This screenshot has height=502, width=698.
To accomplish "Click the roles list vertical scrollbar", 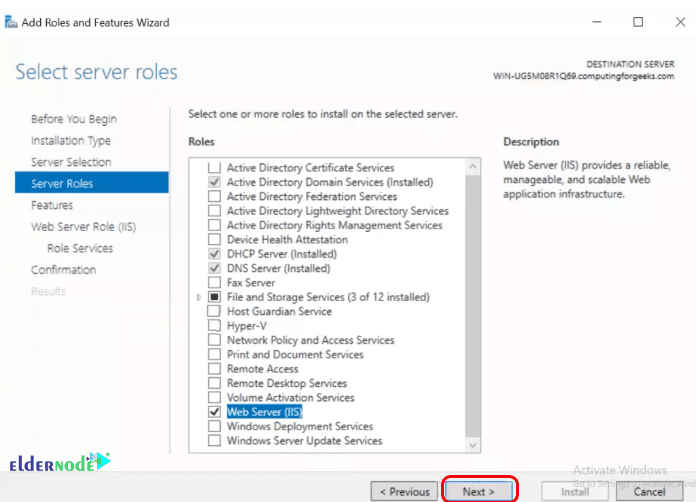I will tap(473, 300).
